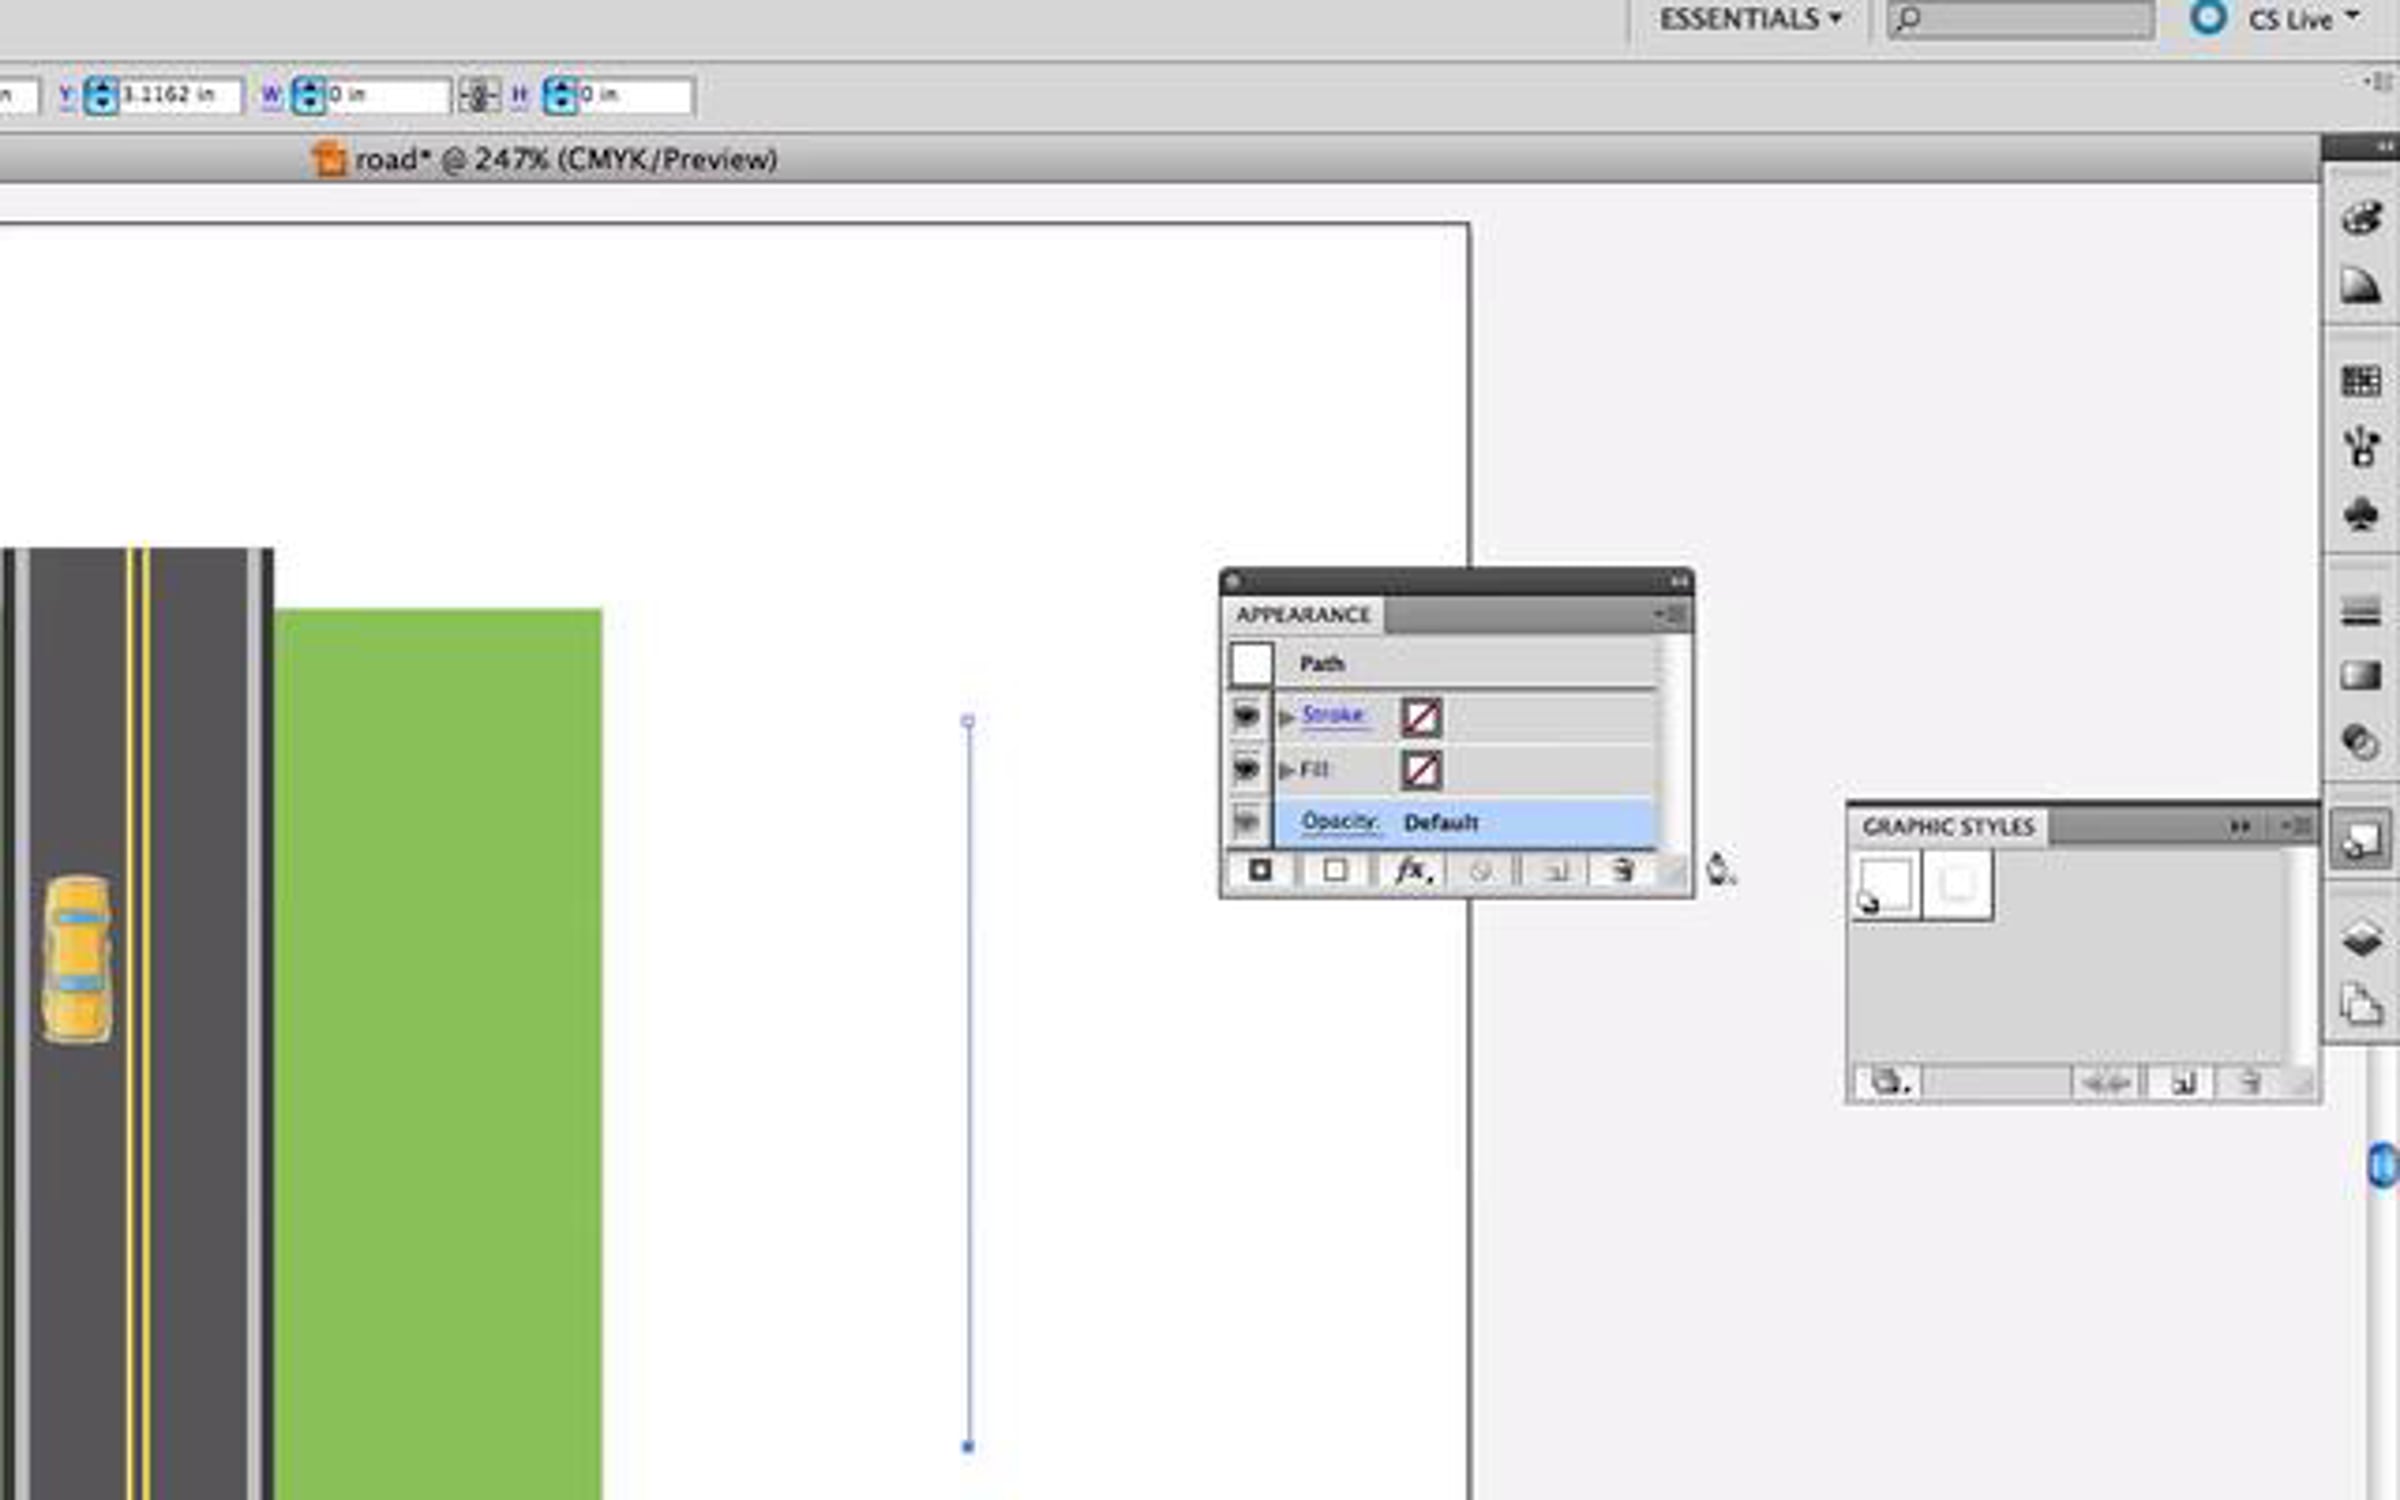Expand the Fill row disclosure triangle
This screenshot has height=1500, width=2400.
pos(1287,770)
